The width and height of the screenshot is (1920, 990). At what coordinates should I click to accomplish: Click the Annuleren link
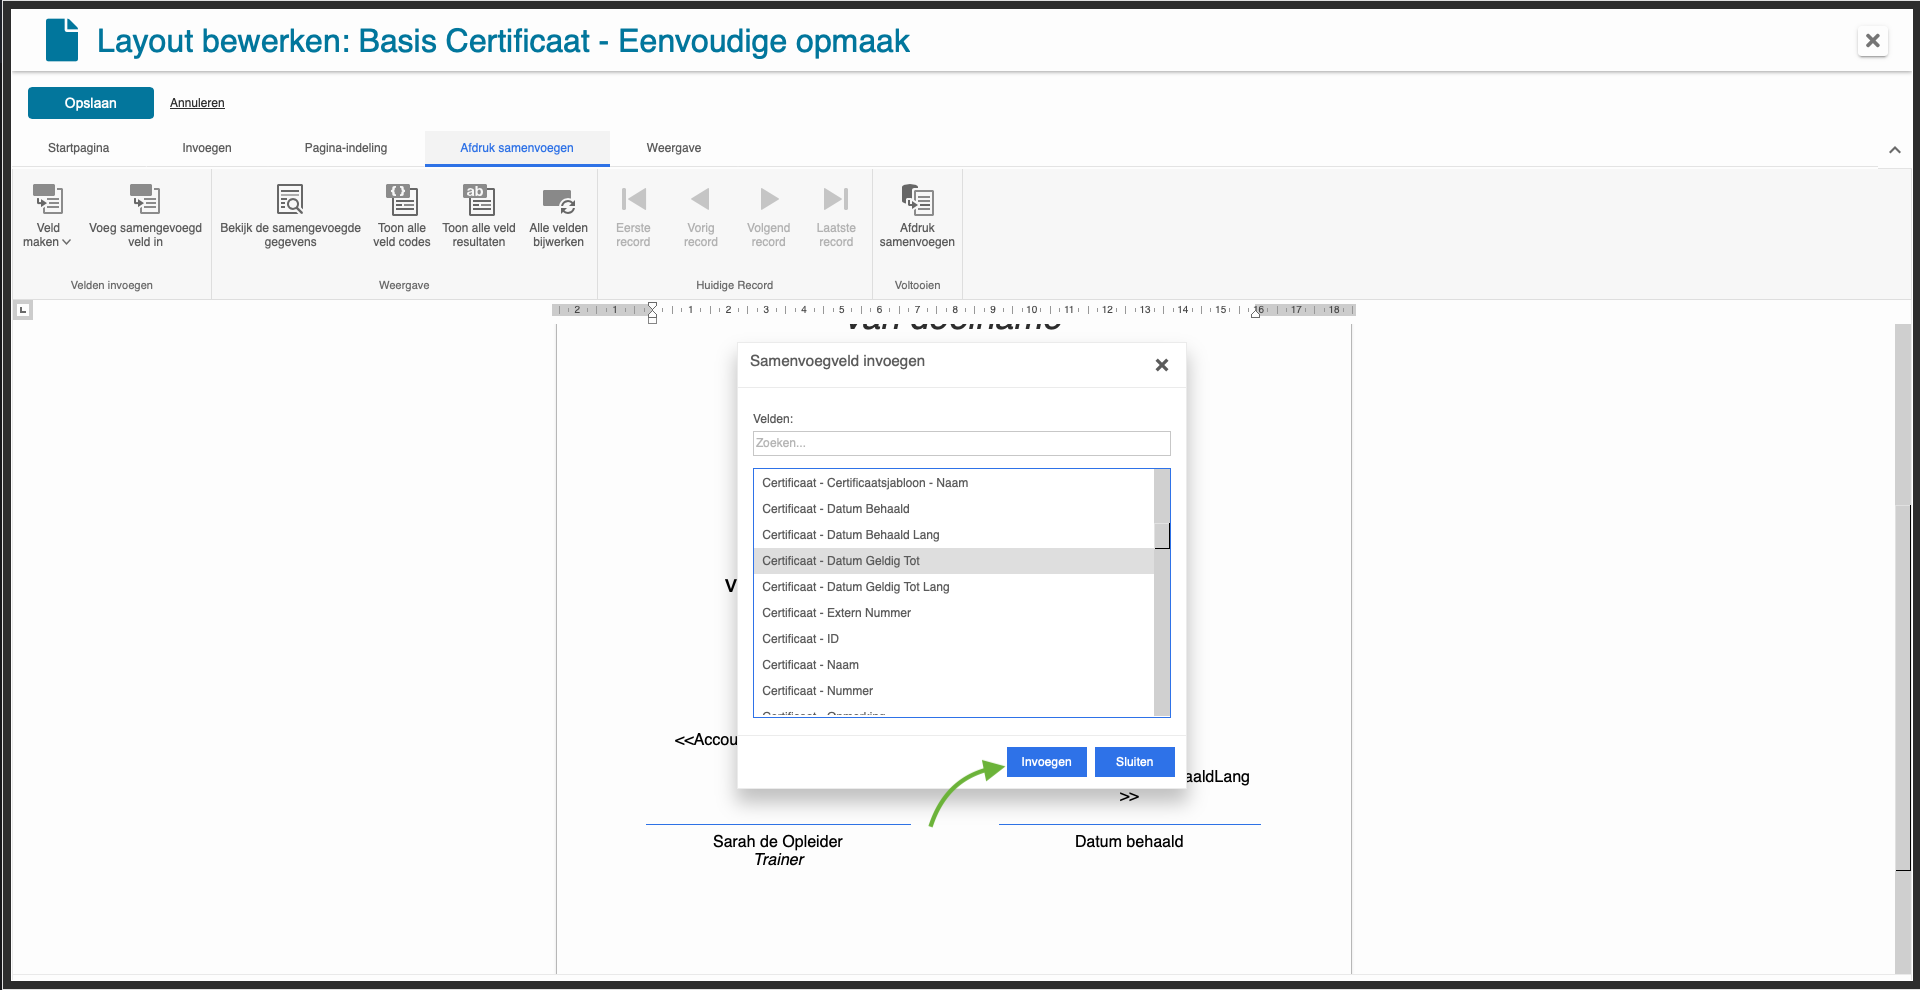tap(197, 102)
